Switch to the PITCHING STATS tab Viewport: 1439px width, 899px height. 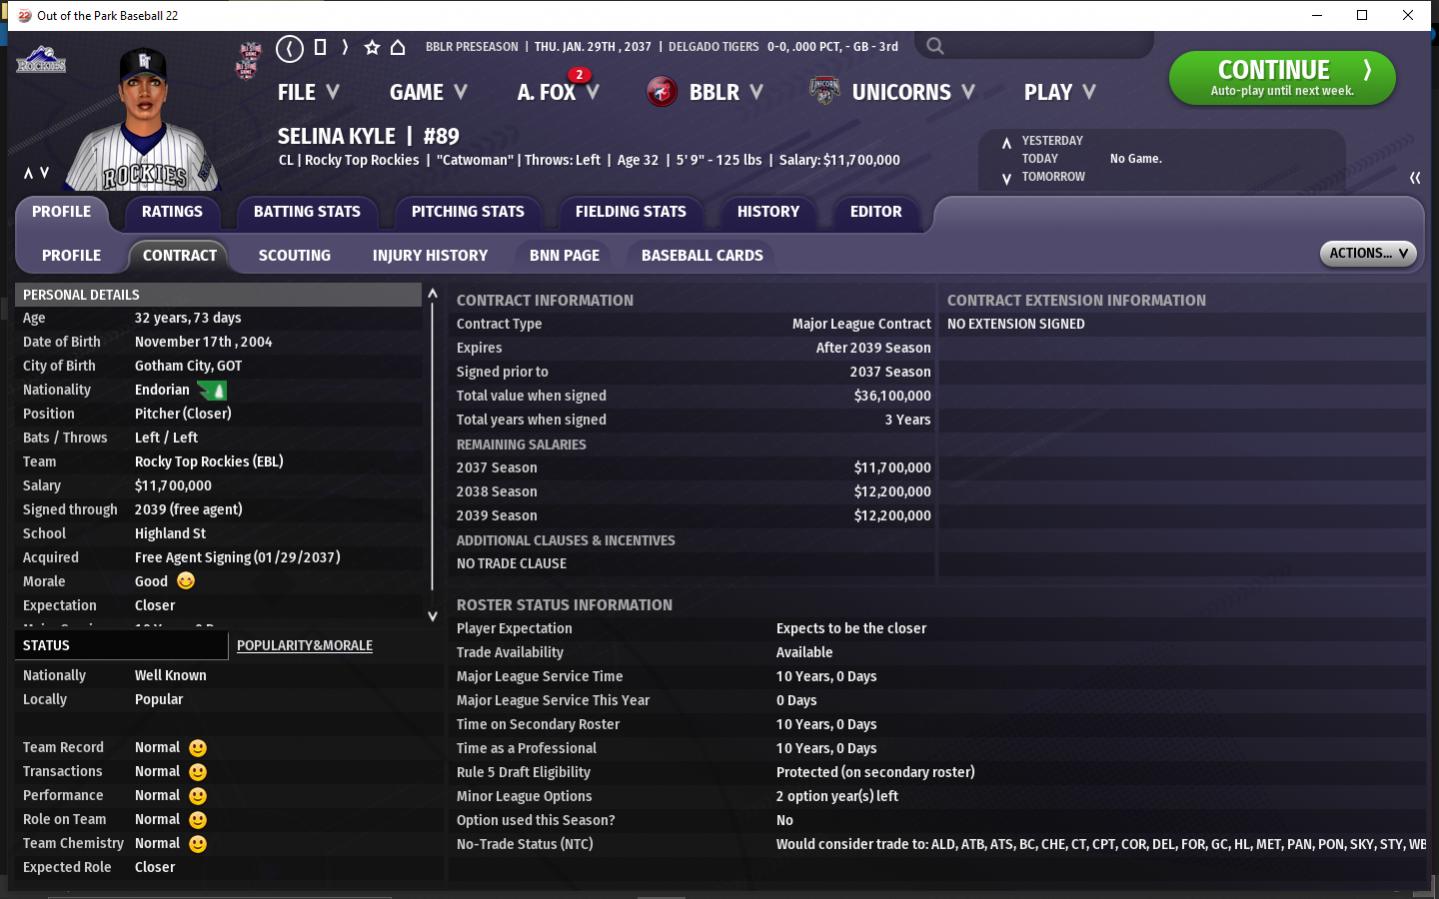click(468, 212)
